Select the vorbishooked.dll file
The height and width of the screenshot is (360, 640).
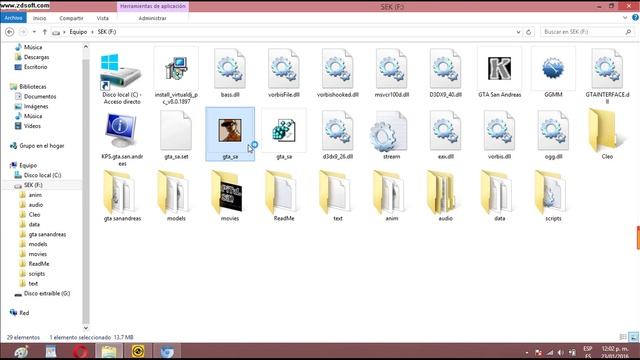point(338,73)
